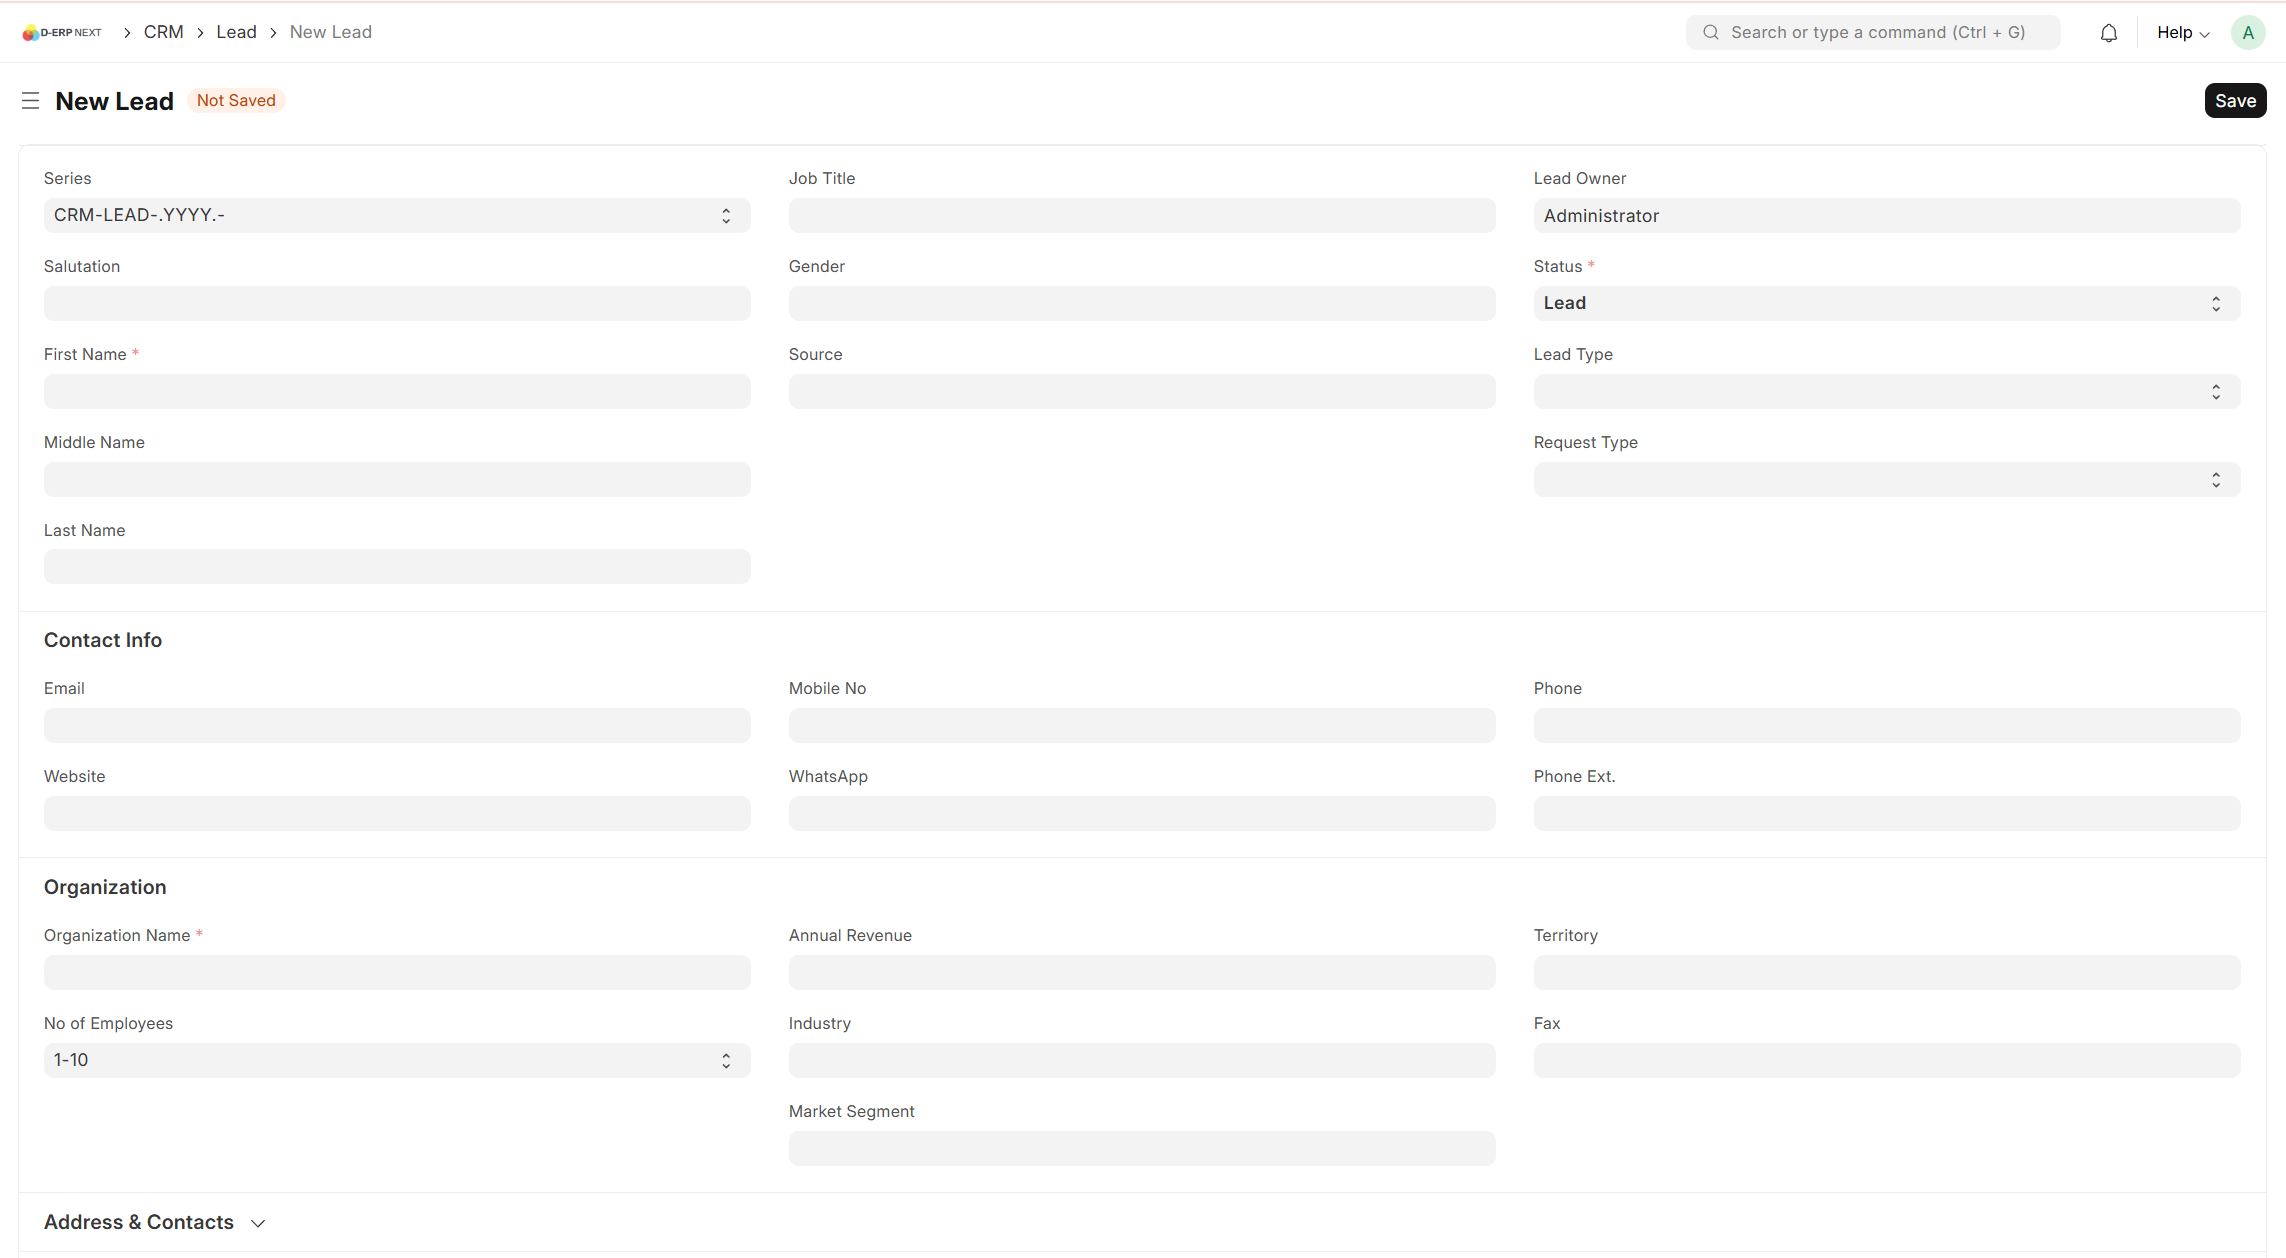
Task: Click the search magnifier icon
Action: [1710, 33]
